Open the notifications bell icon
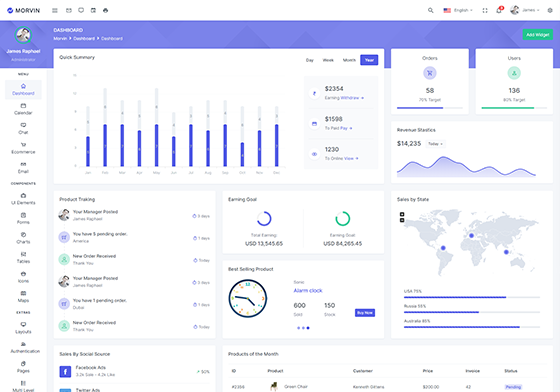 coord(499,10)
